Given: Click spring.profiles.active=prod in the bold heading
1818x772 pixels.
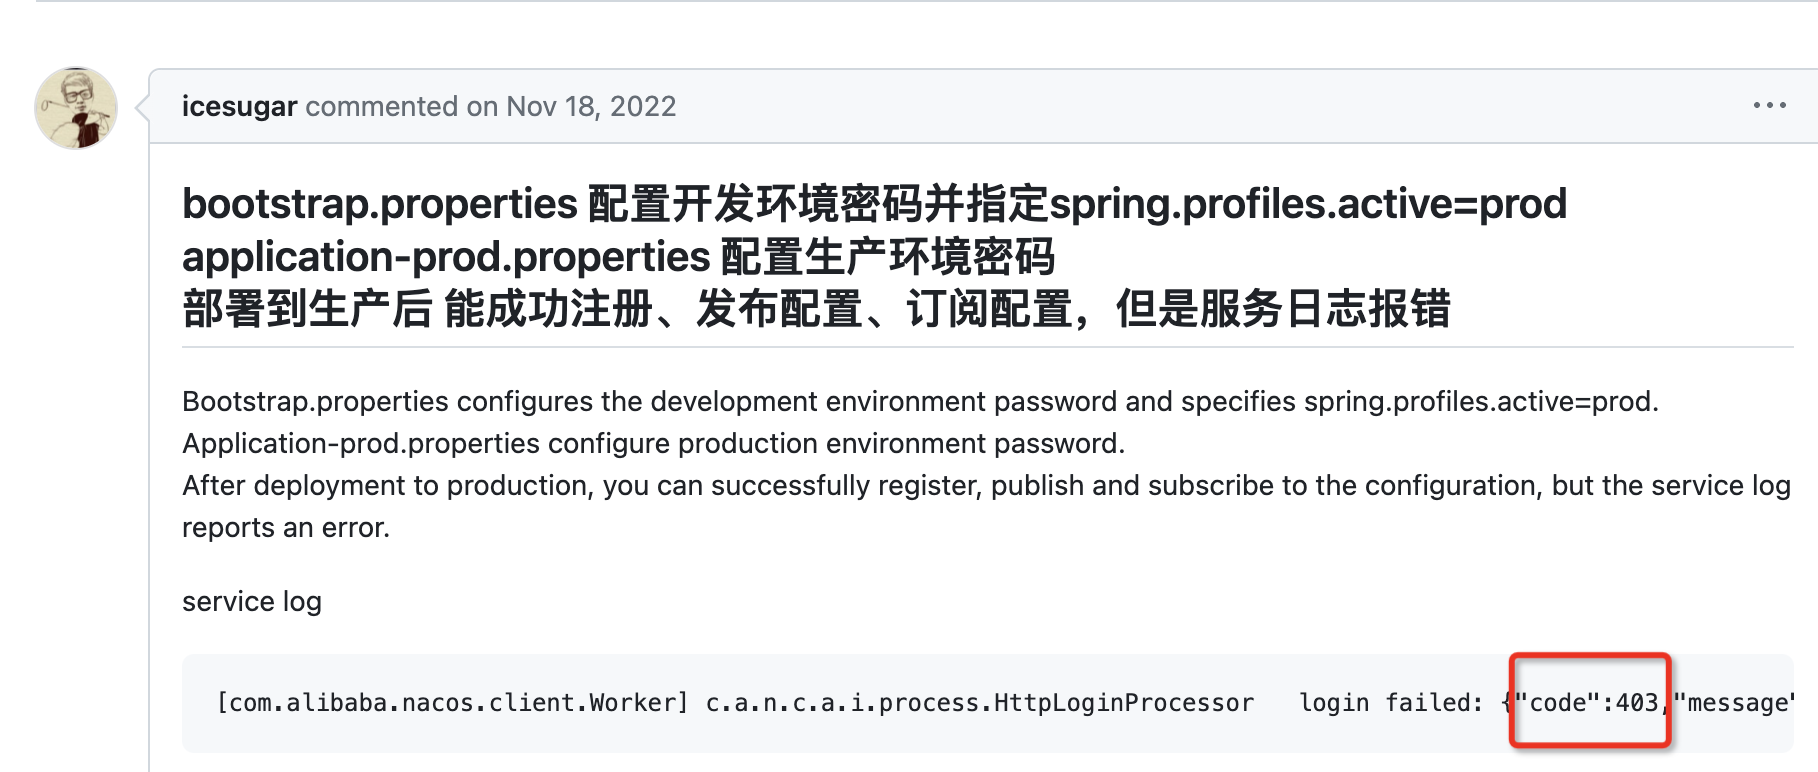Looking at the screenshot, I should click(1307, 204).
